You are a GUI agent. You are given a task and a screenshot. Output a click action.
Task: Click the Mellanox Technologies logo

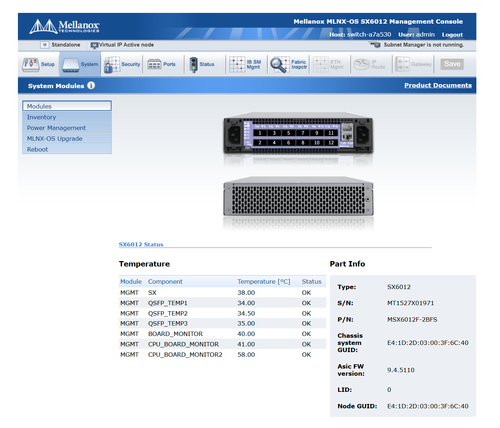click(65, 26)
